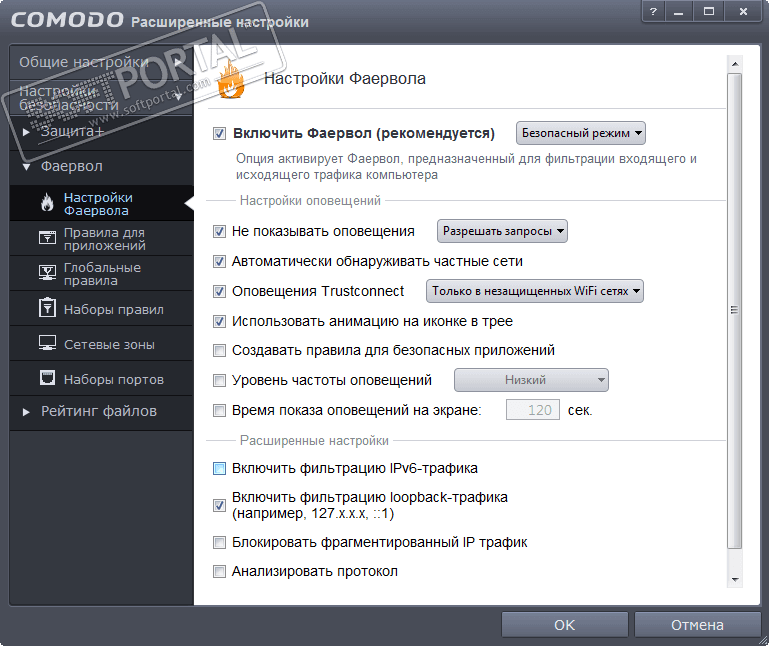The height and width of the screenshot is (646, 769).
Task: Open the Безопасный режим dropdown
Action: tap(581, 133)
